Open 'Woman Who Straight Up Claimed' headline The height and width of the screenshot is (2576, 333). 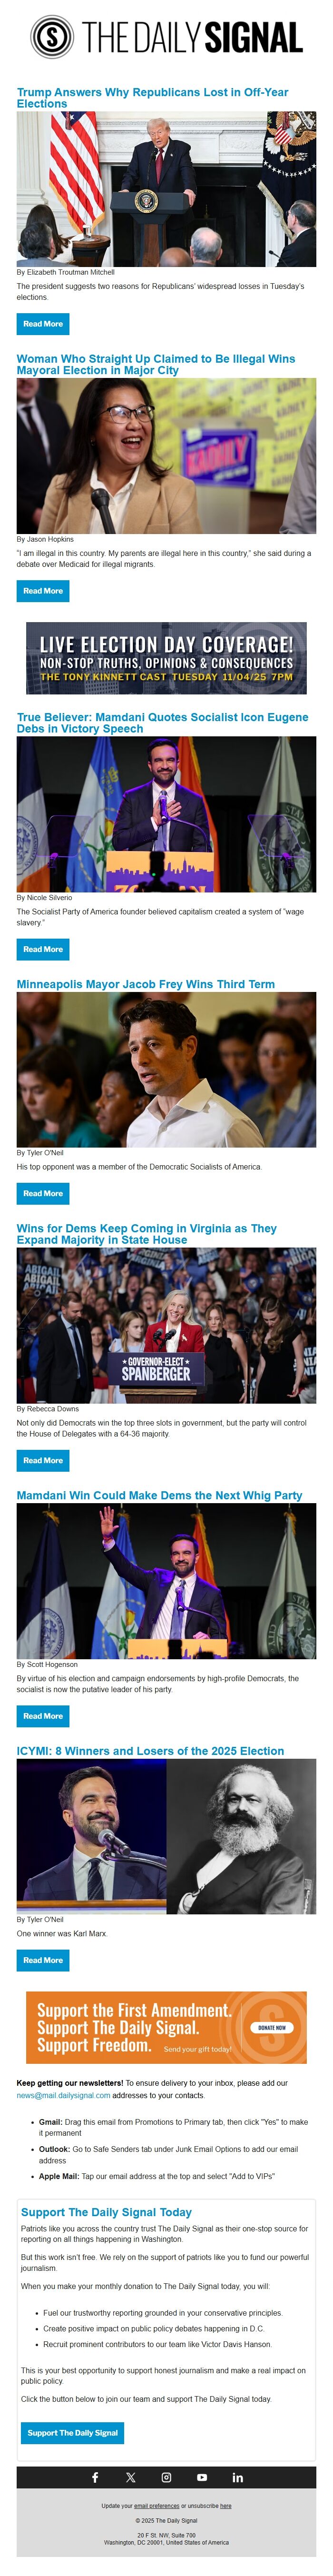[x=156, y=364]
